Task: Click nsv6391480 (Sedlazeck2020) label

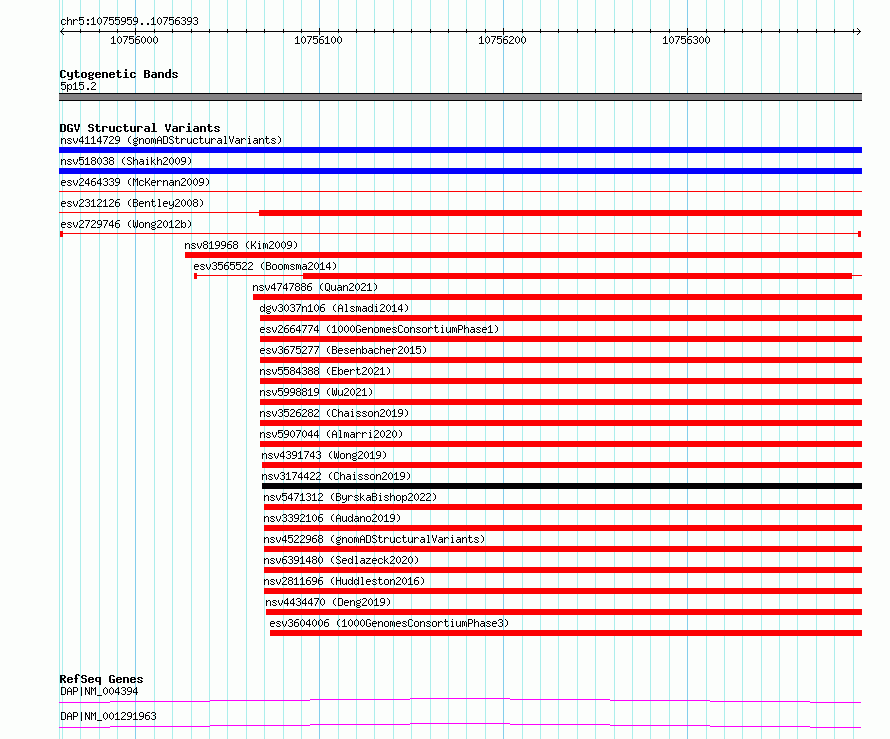Action: click(341, 560)
